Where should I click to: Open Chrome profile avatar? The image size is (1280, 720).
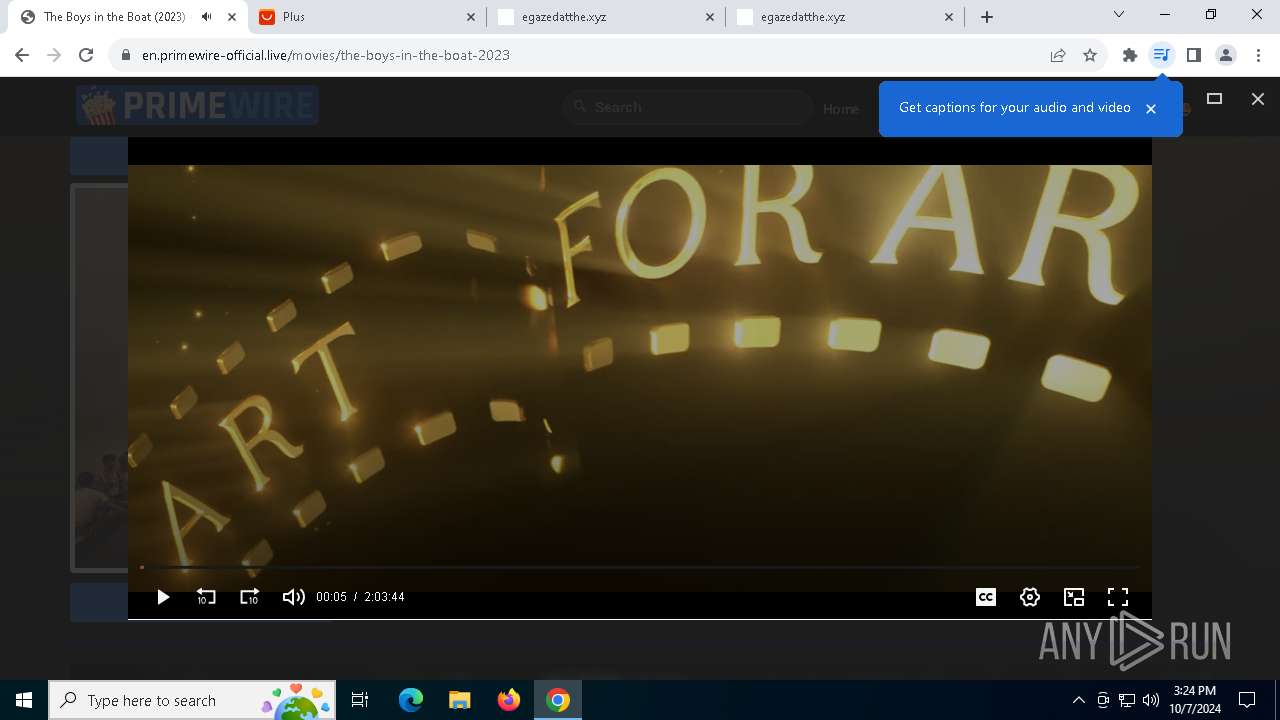[1225, 55]
